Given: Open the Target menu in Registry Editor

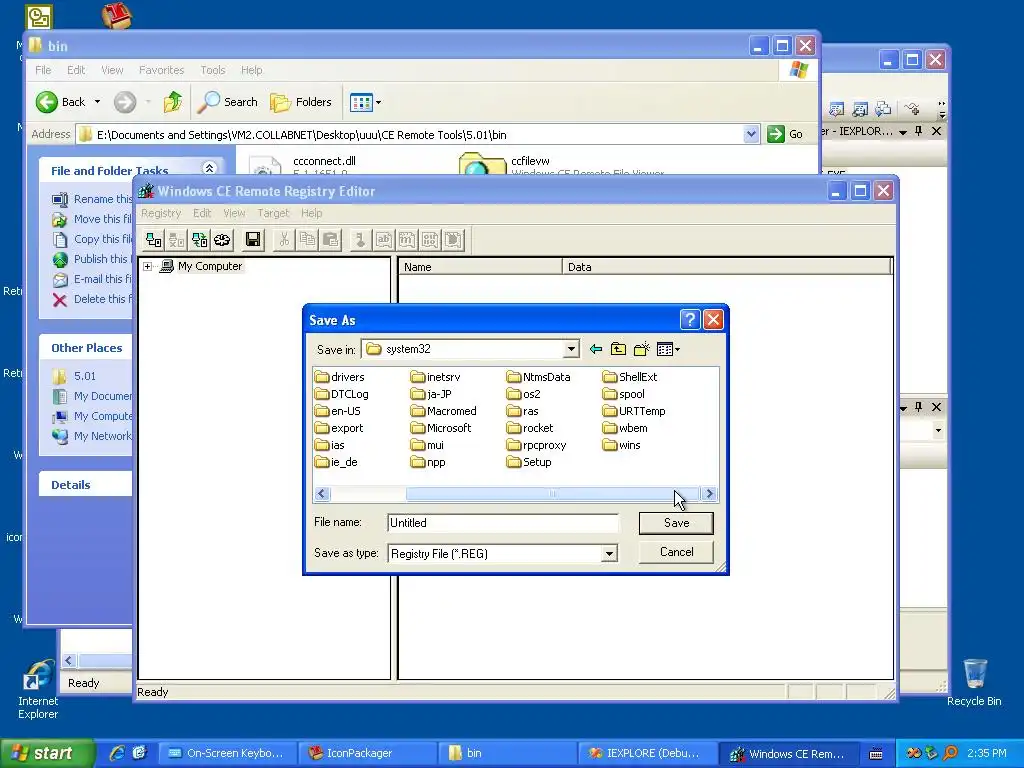Looking at the screenshot, I should [273, 213].
